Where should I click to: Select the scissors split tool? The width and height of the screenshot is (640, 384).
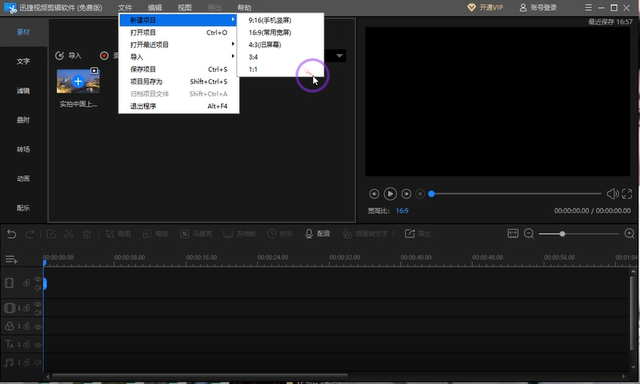point(69,234)
